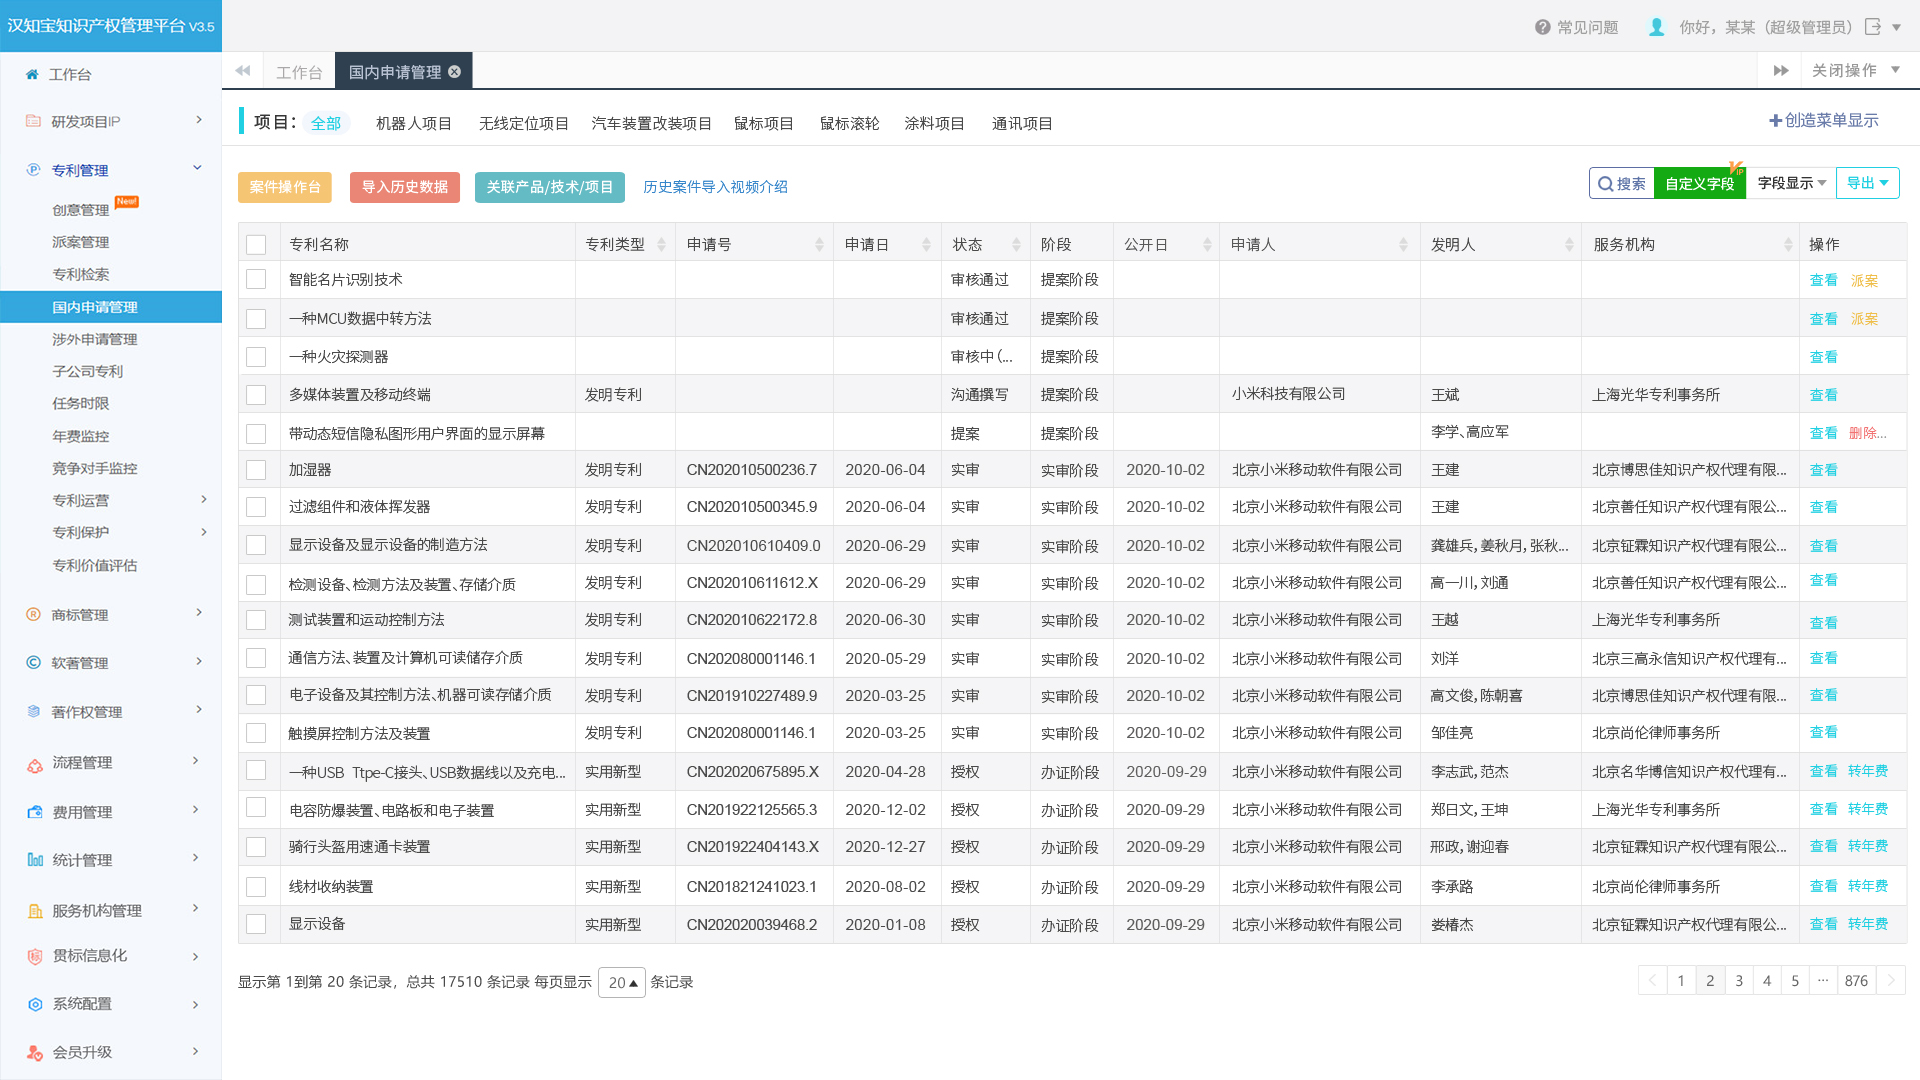Click the 常见问题 help question icon

[x=1542, y=27]
